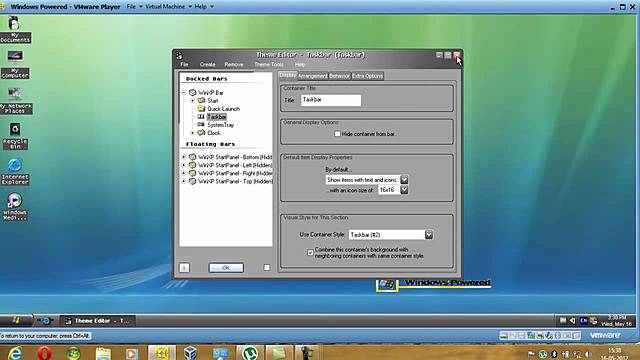Open Theme Editor File menu
Screen dimensions: 640x360
coord(184,64)
